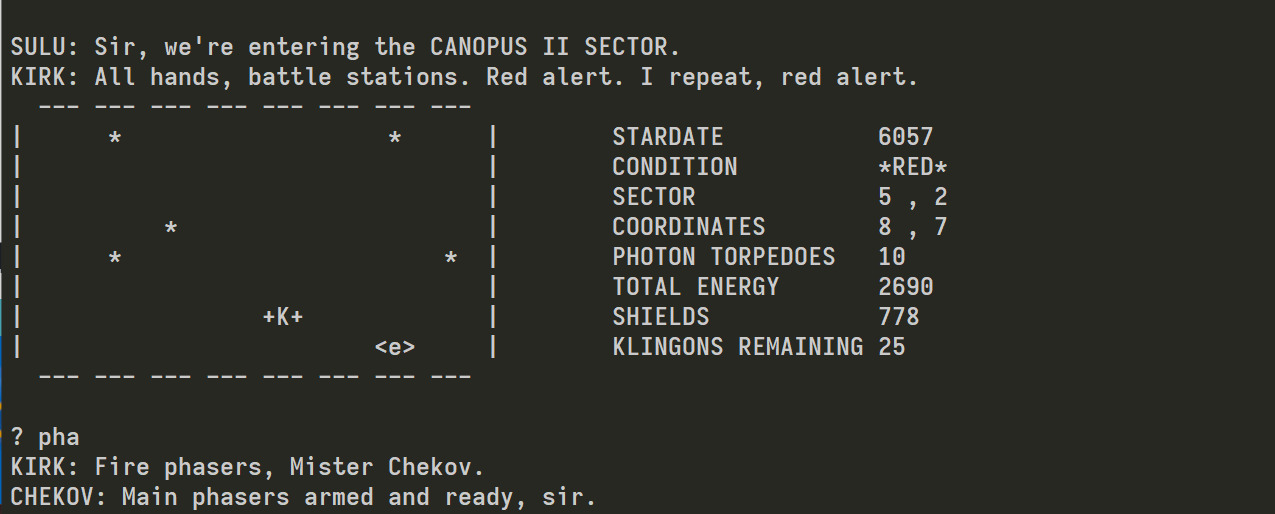Select the STARDATE label
Viewport: 1275px width, 514px height.
[x=667, y=137]
